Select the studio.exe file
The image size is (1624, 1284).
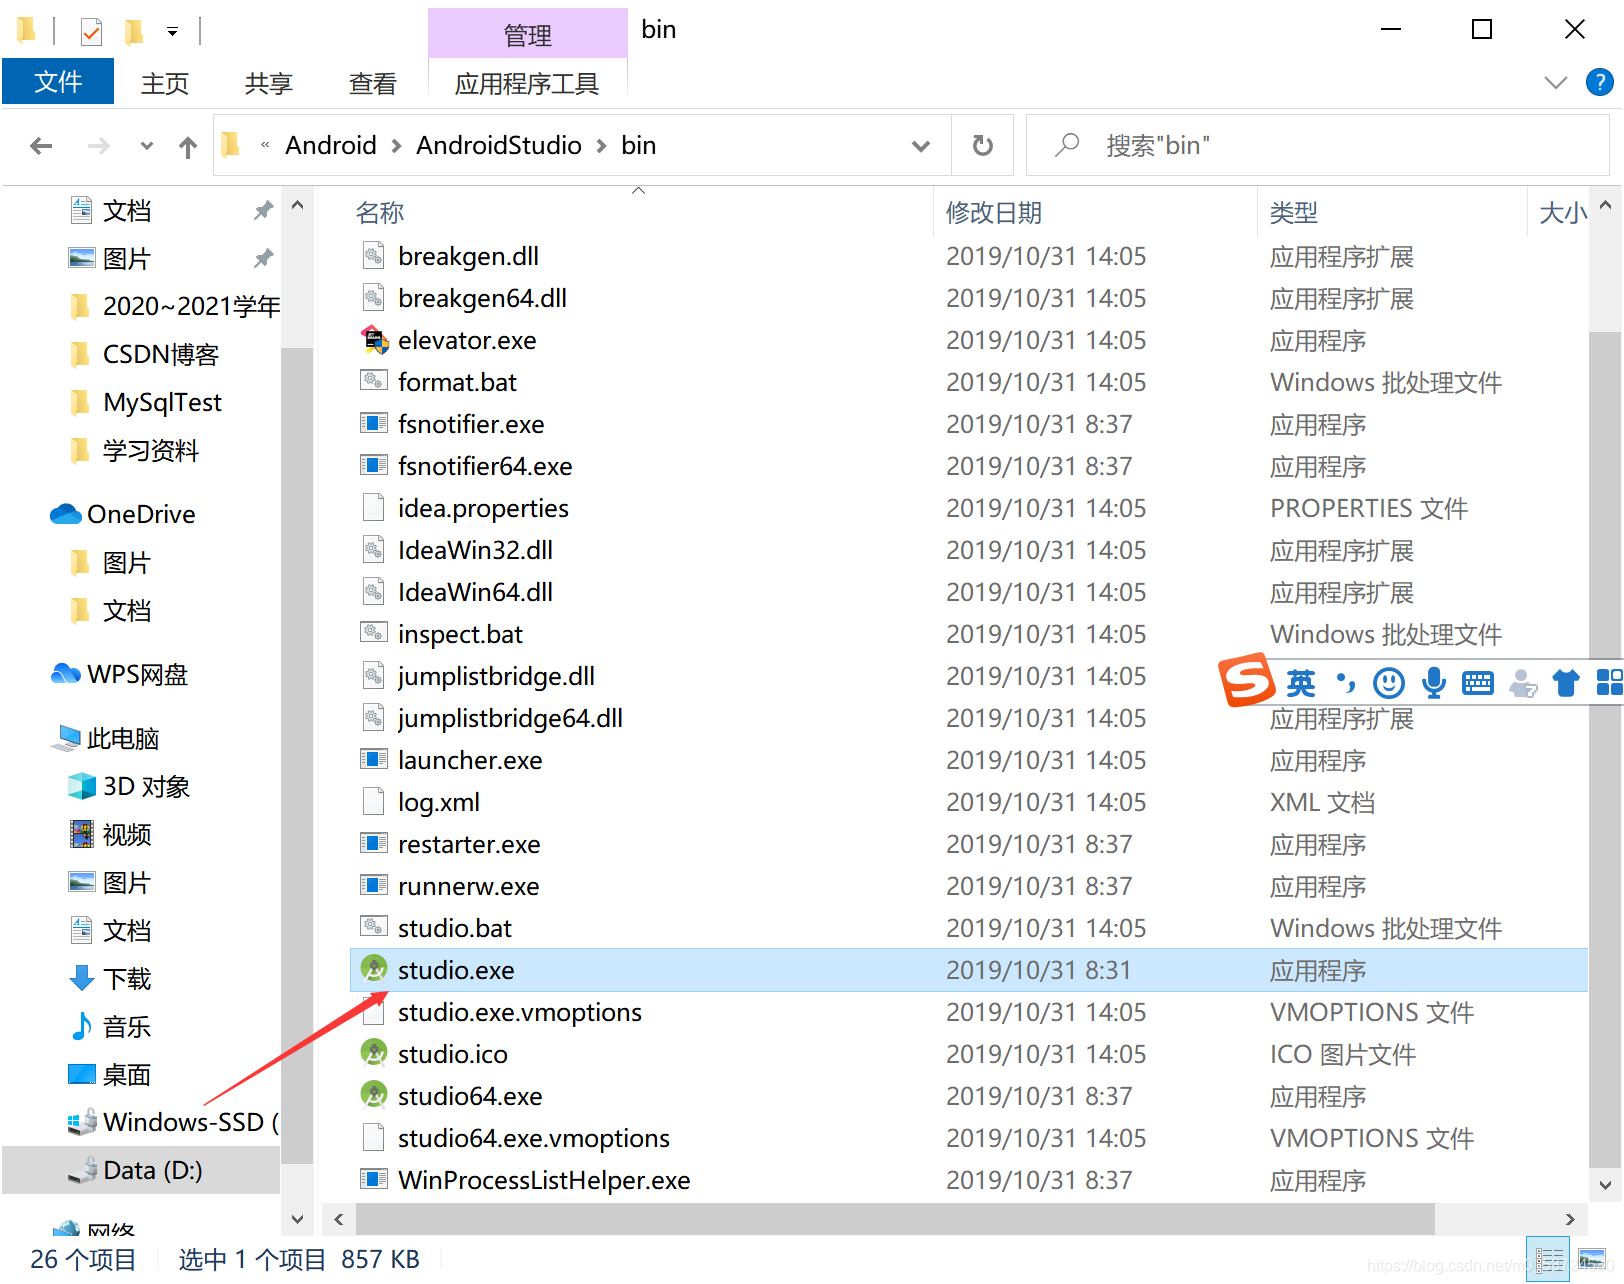[x=968, y=970]
